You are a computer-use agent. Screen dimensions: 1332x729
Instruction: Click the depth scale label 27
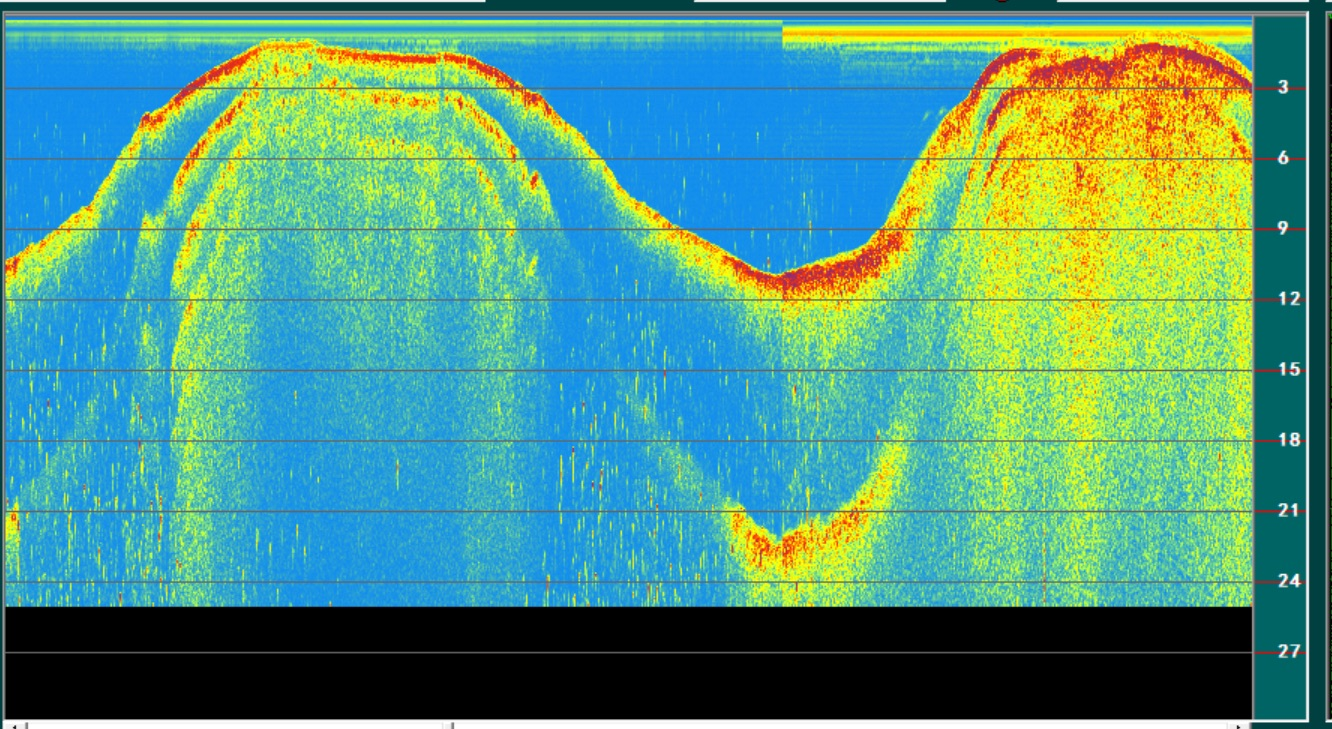1289,652
